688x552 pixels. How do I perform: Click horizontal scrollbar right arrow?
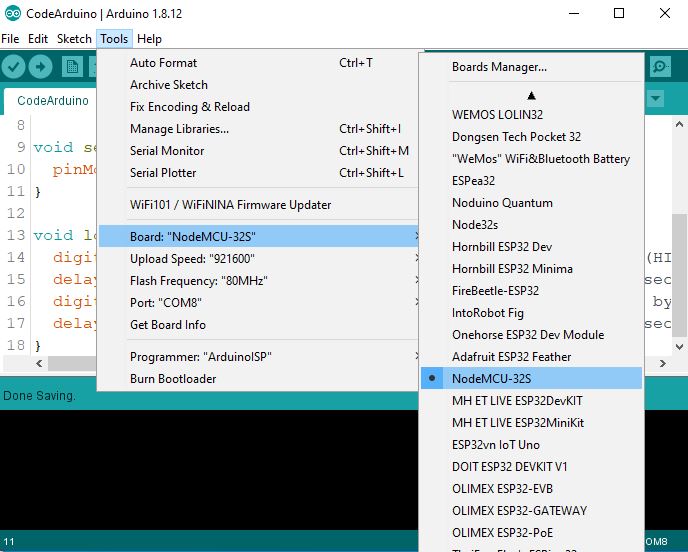663,363
